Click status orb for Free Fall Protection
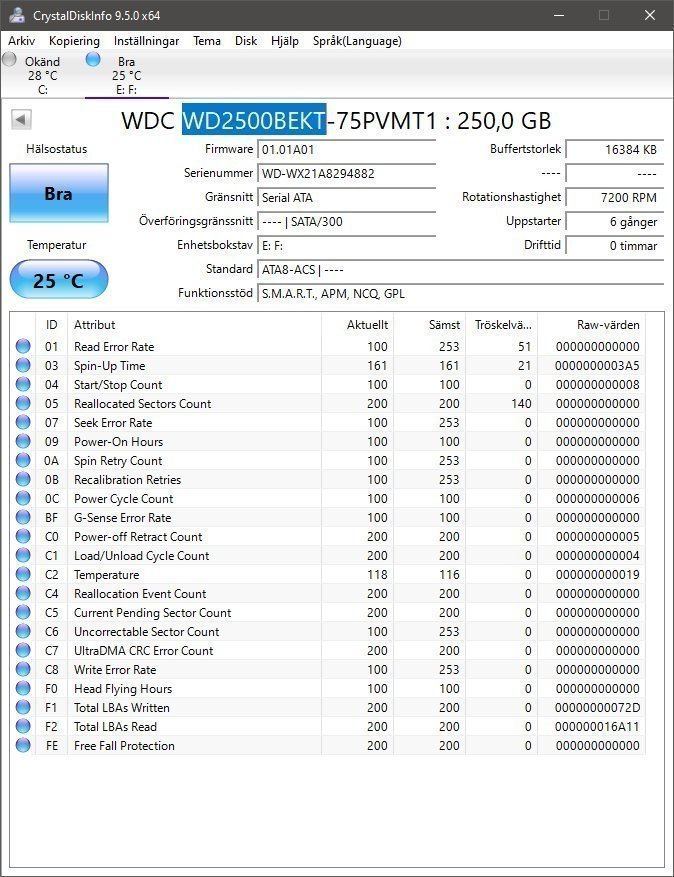The width and height of the screenshot is (674, 877). click(x=23, y=746)
